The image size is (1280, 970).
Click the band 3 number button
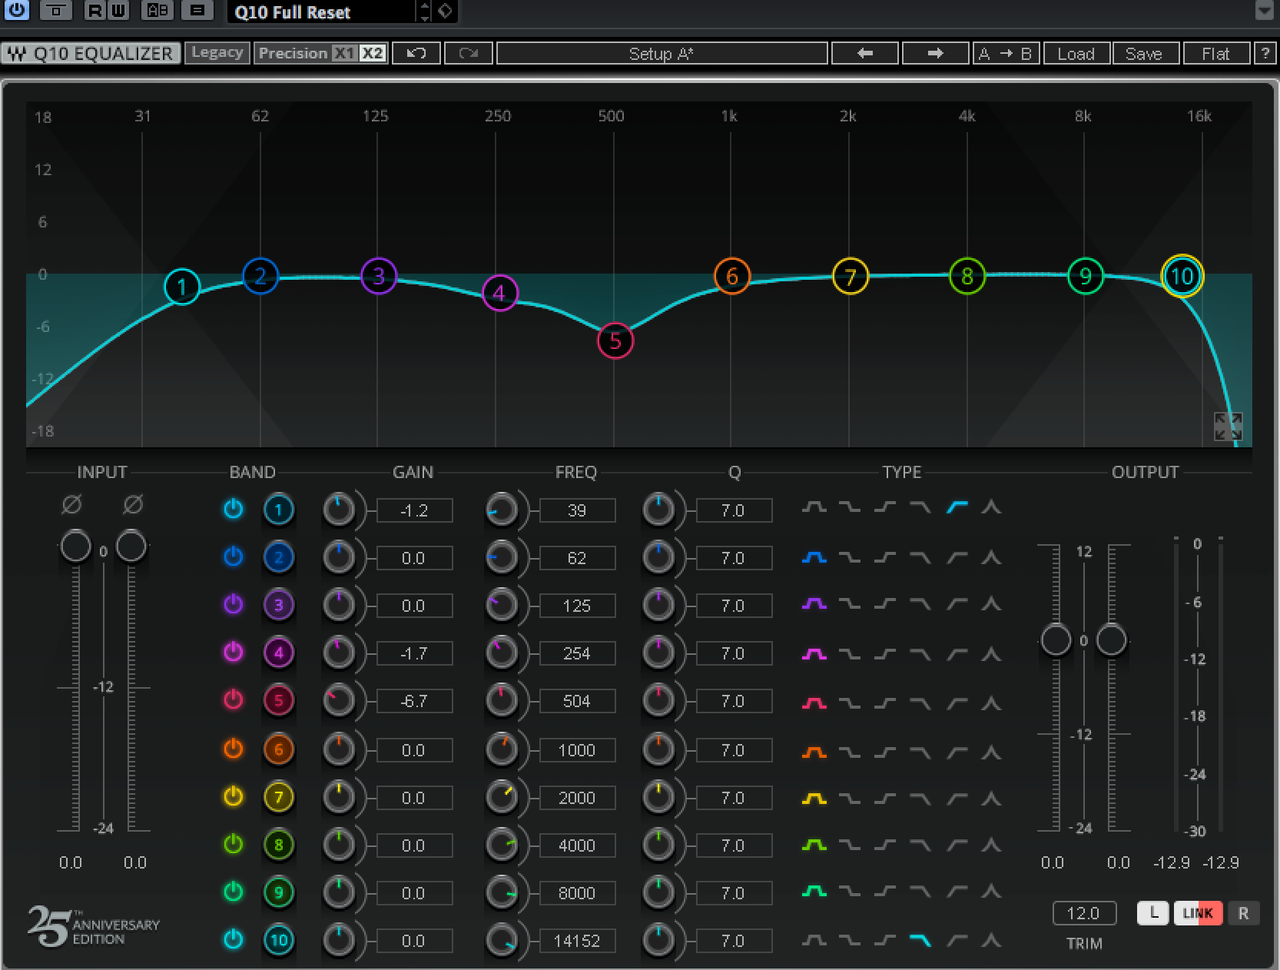click(x=279, y=605)
